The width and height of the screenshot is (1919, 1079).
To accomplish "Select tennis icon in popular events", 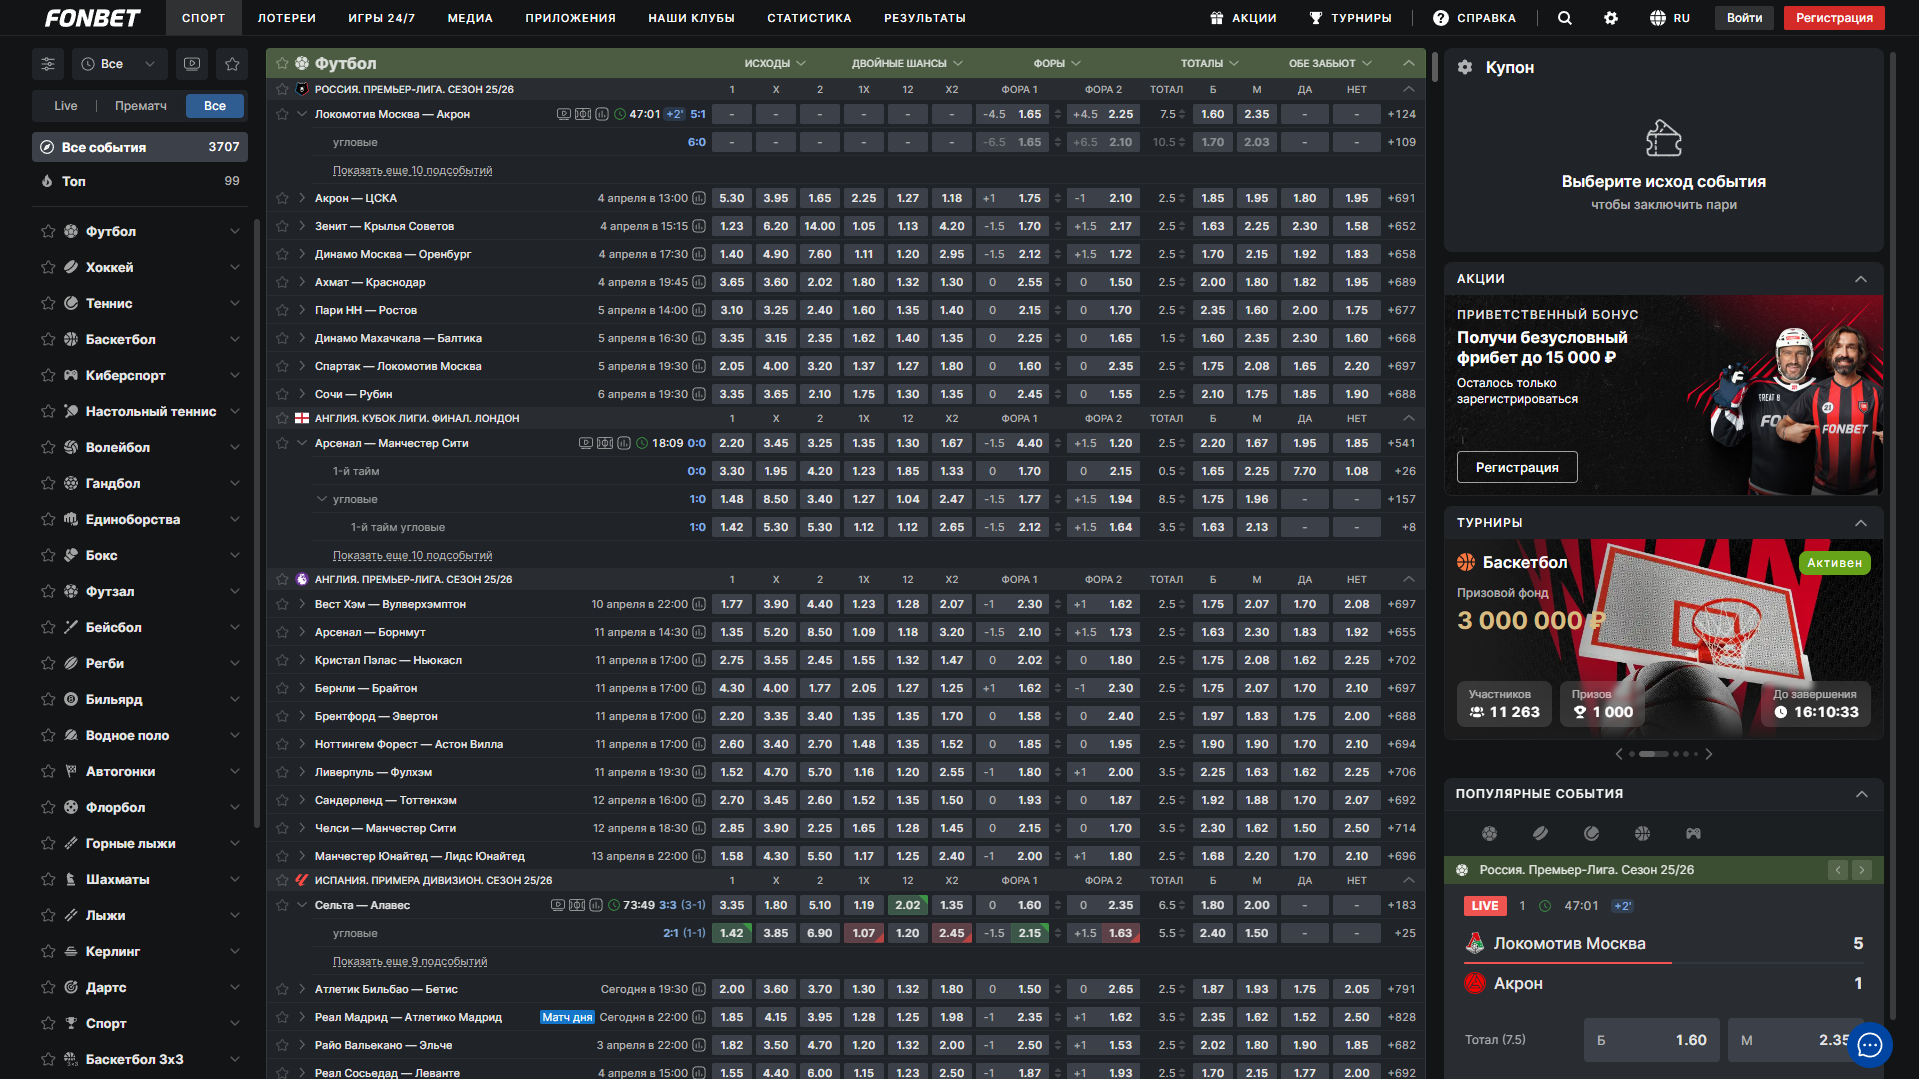I will 1592,833.
